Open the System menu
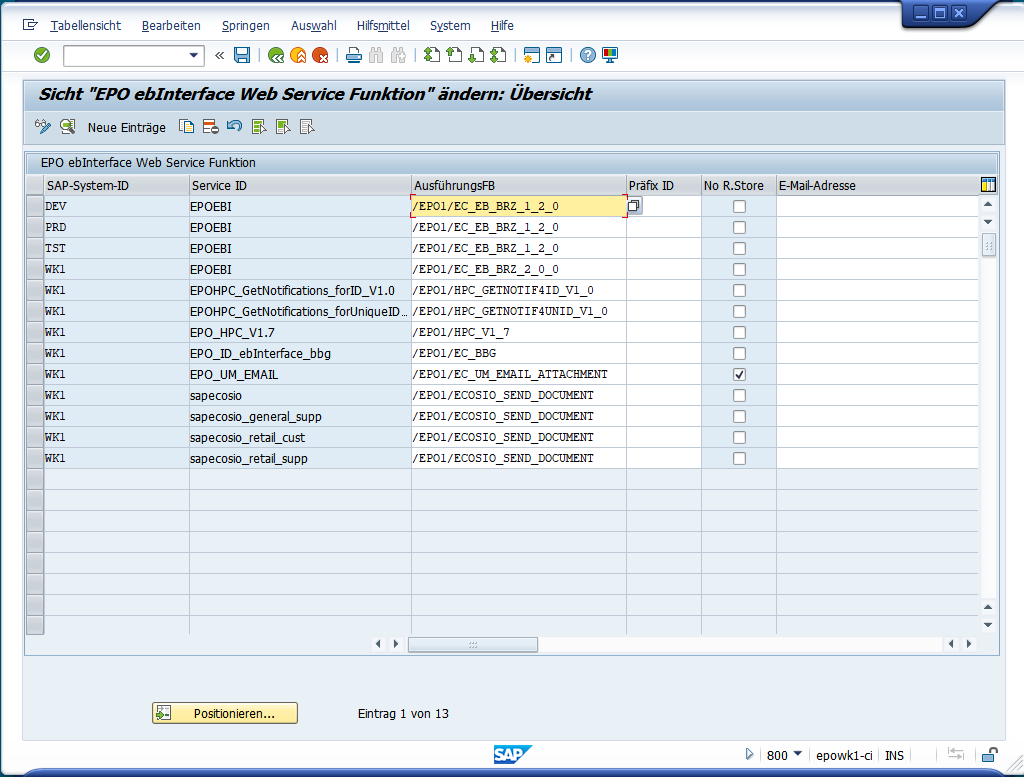The width and height of the screenshot is (1024, 777). point(450,25)
